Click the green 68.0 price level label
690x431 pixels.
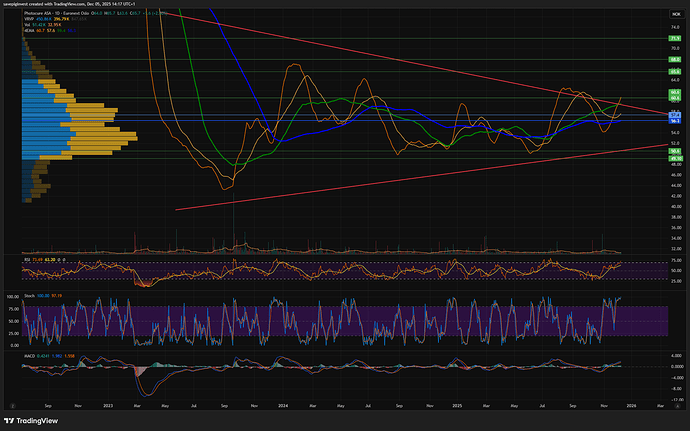point(675,60)
